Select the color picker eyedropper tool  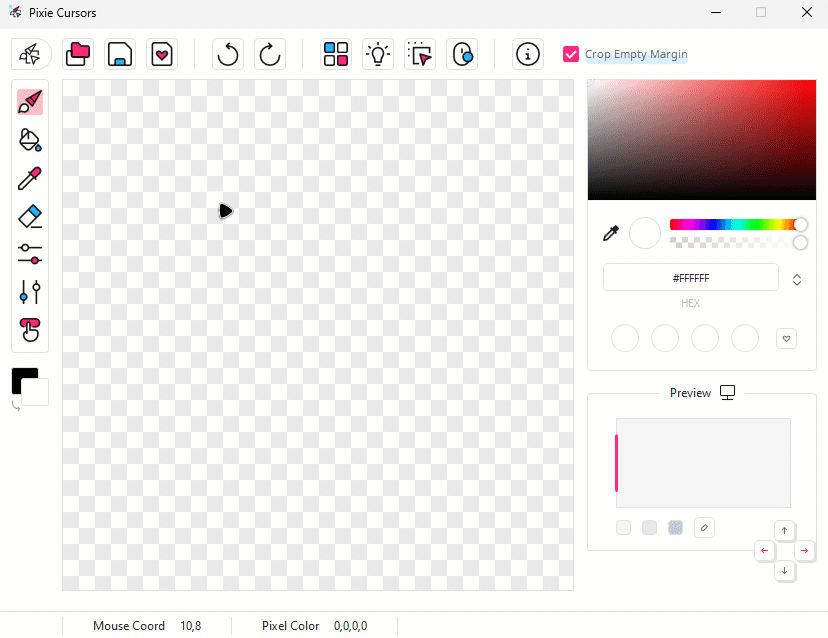click(x=30, y=178)
